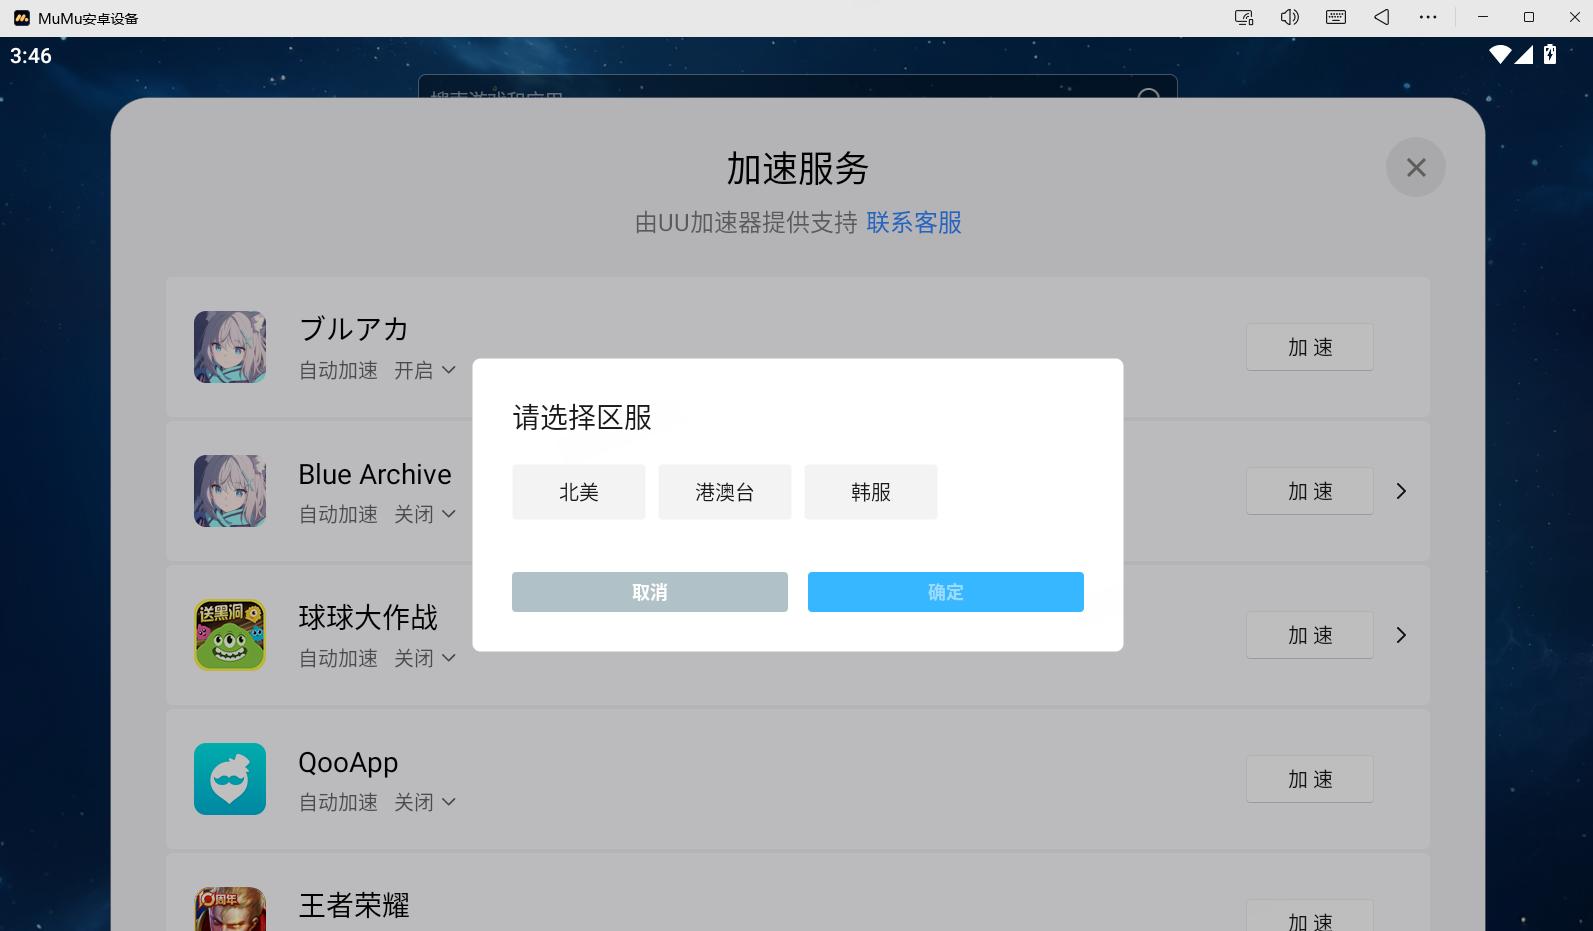Select the 北美 region option
This screenshot has height=931, width=1593.
click(578, 492)
